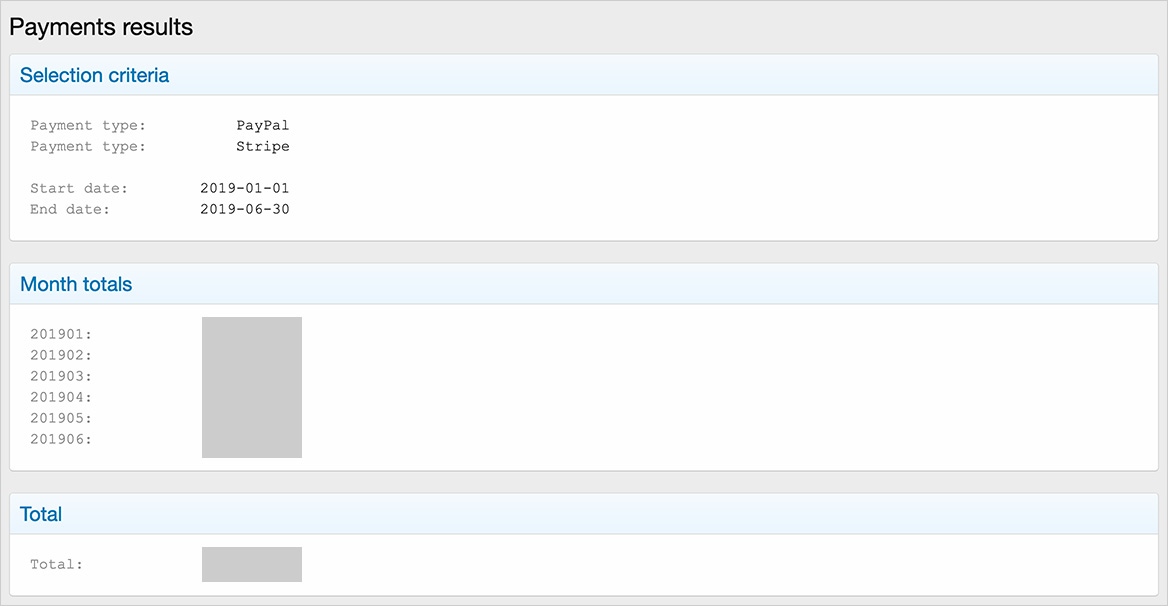Click the "Total:" row label
1168x606 pixels.
[x=56, y=565]
